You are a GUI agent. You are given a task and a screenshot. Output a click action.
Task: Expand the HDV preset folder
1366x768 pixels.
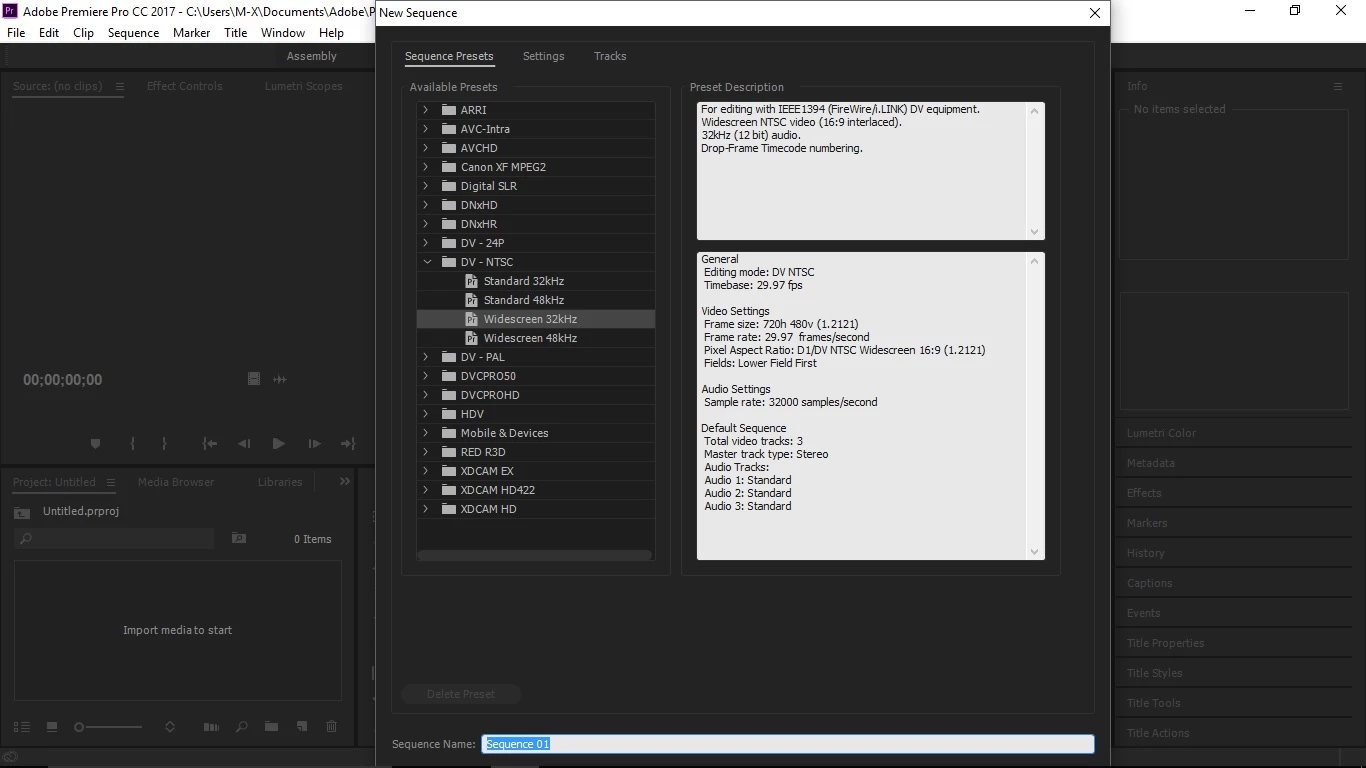pyautogui.click(x=426, y=414)
